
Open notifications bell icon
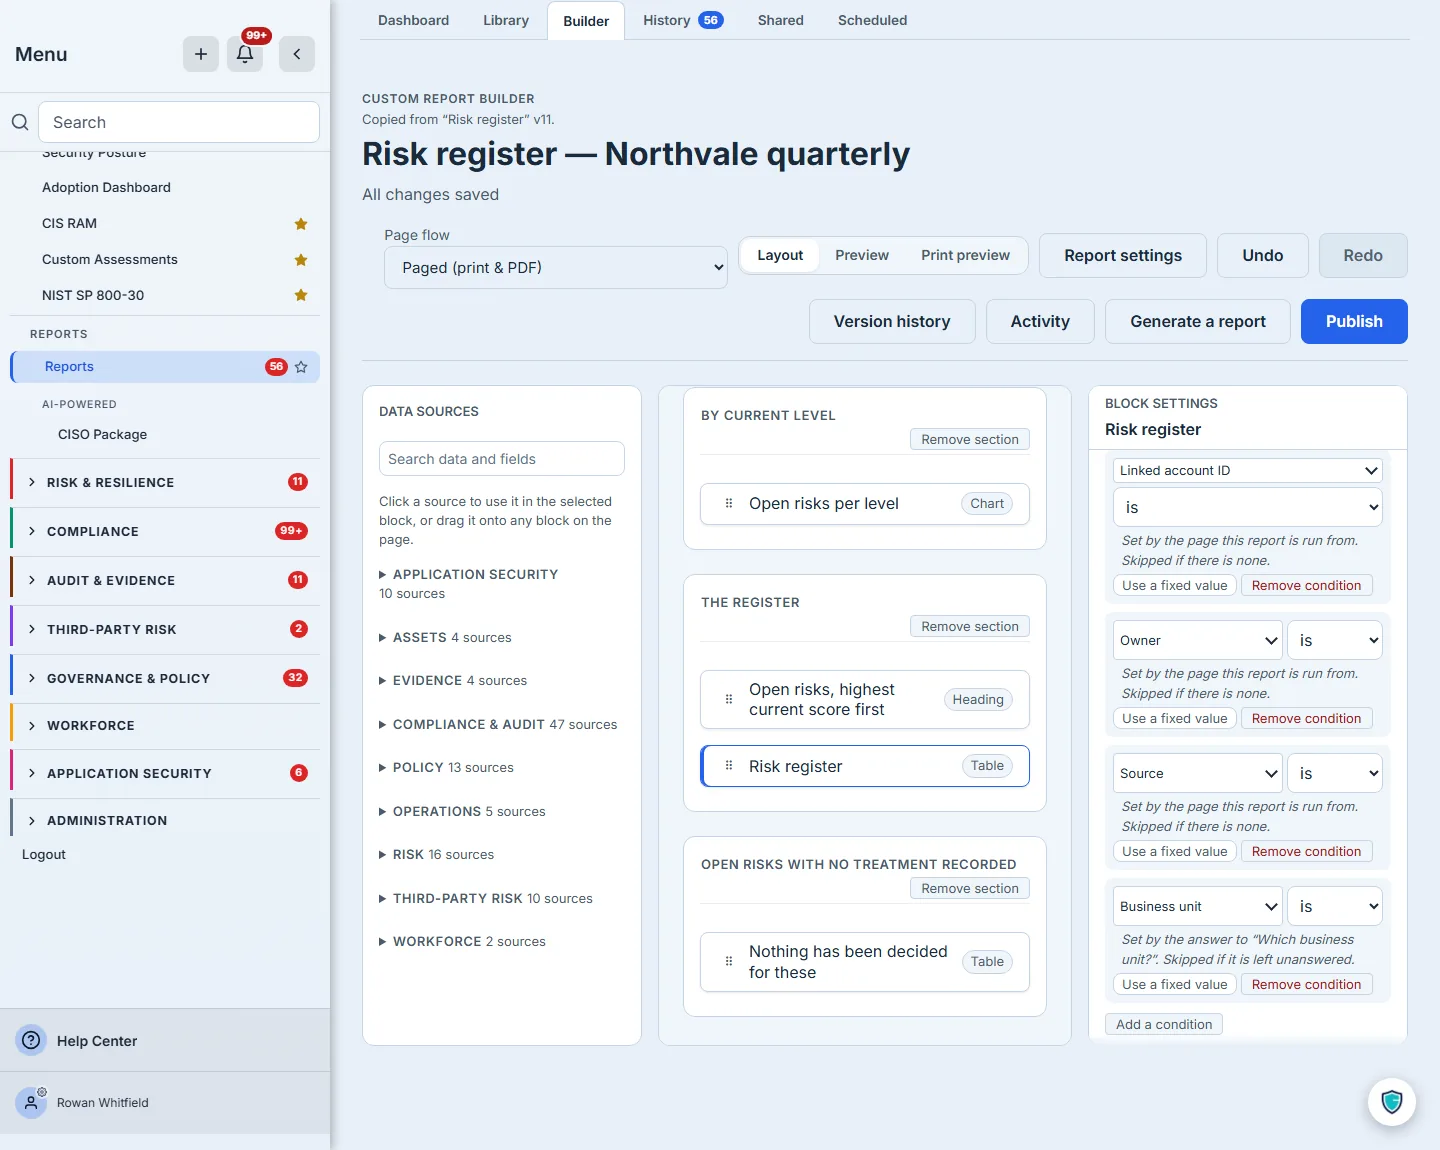click(x=245, y=54)
